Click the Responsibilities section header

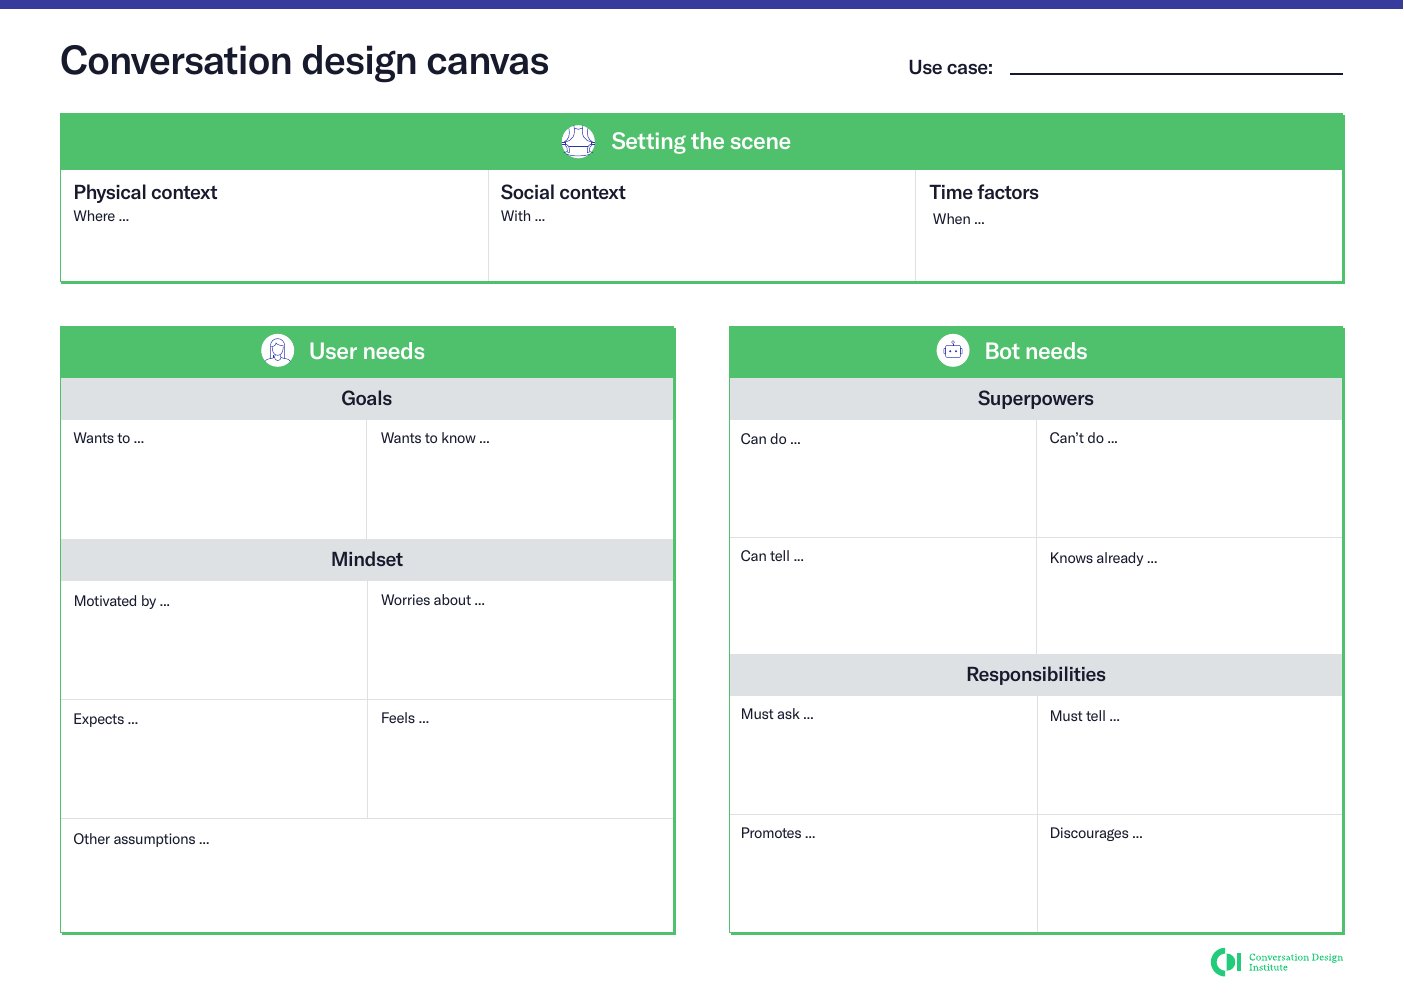coord(1036,675)
